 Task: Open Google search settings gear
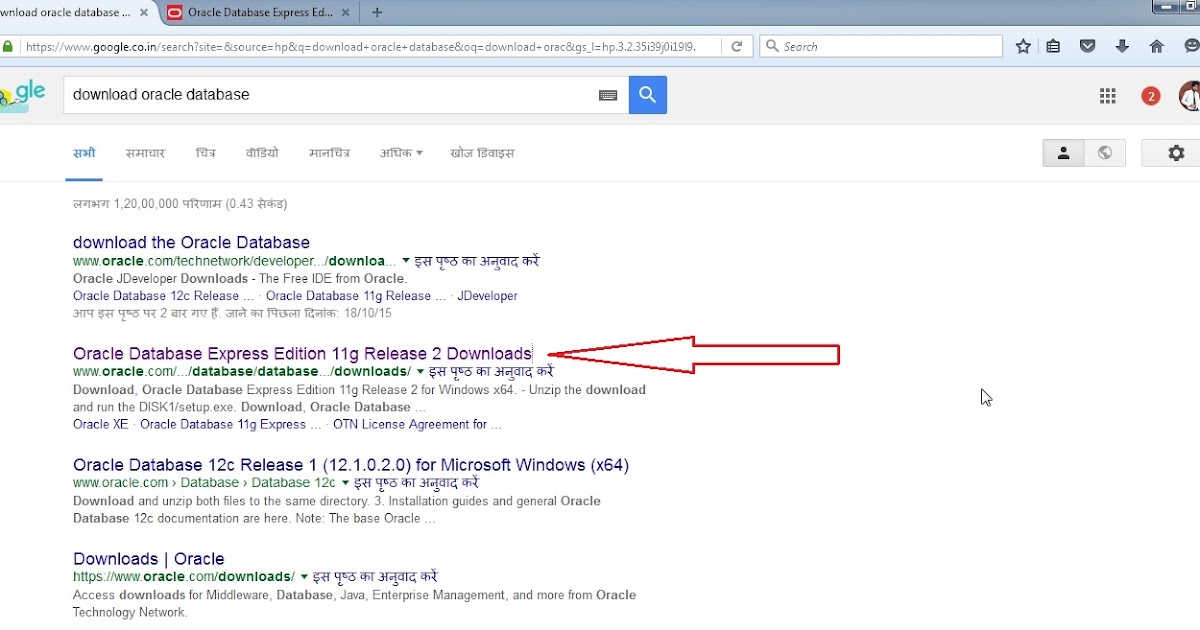click(x=1176, y=153)
